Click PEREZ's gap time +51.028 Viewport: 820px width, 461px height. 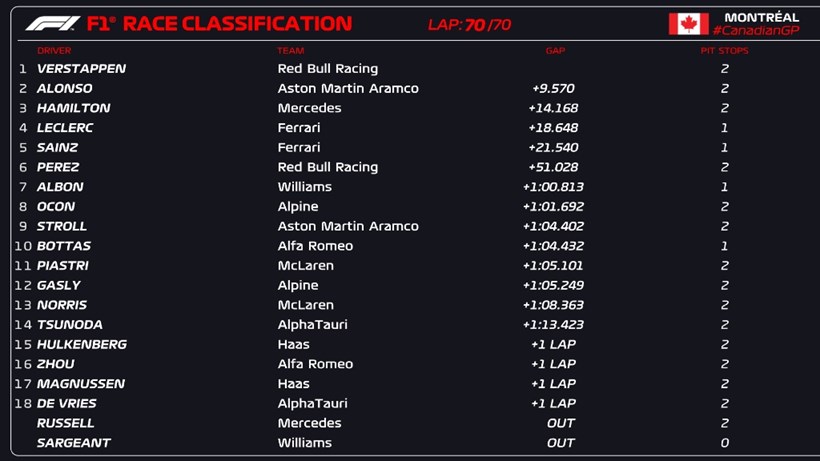coord(553,167)
